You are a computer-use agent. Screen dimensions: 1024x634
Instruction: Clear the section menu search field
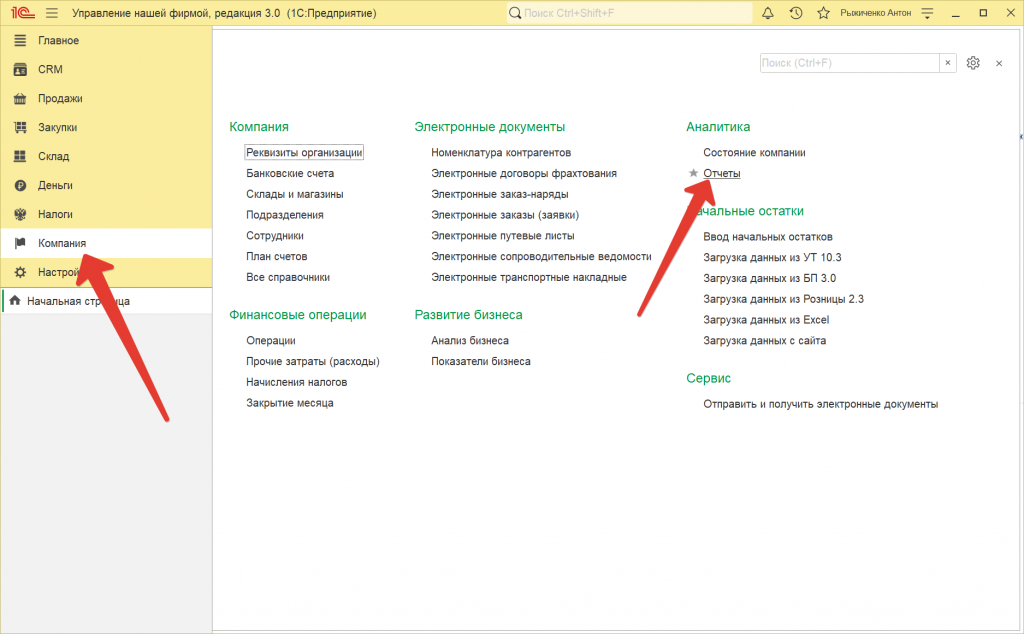point(947,63)
